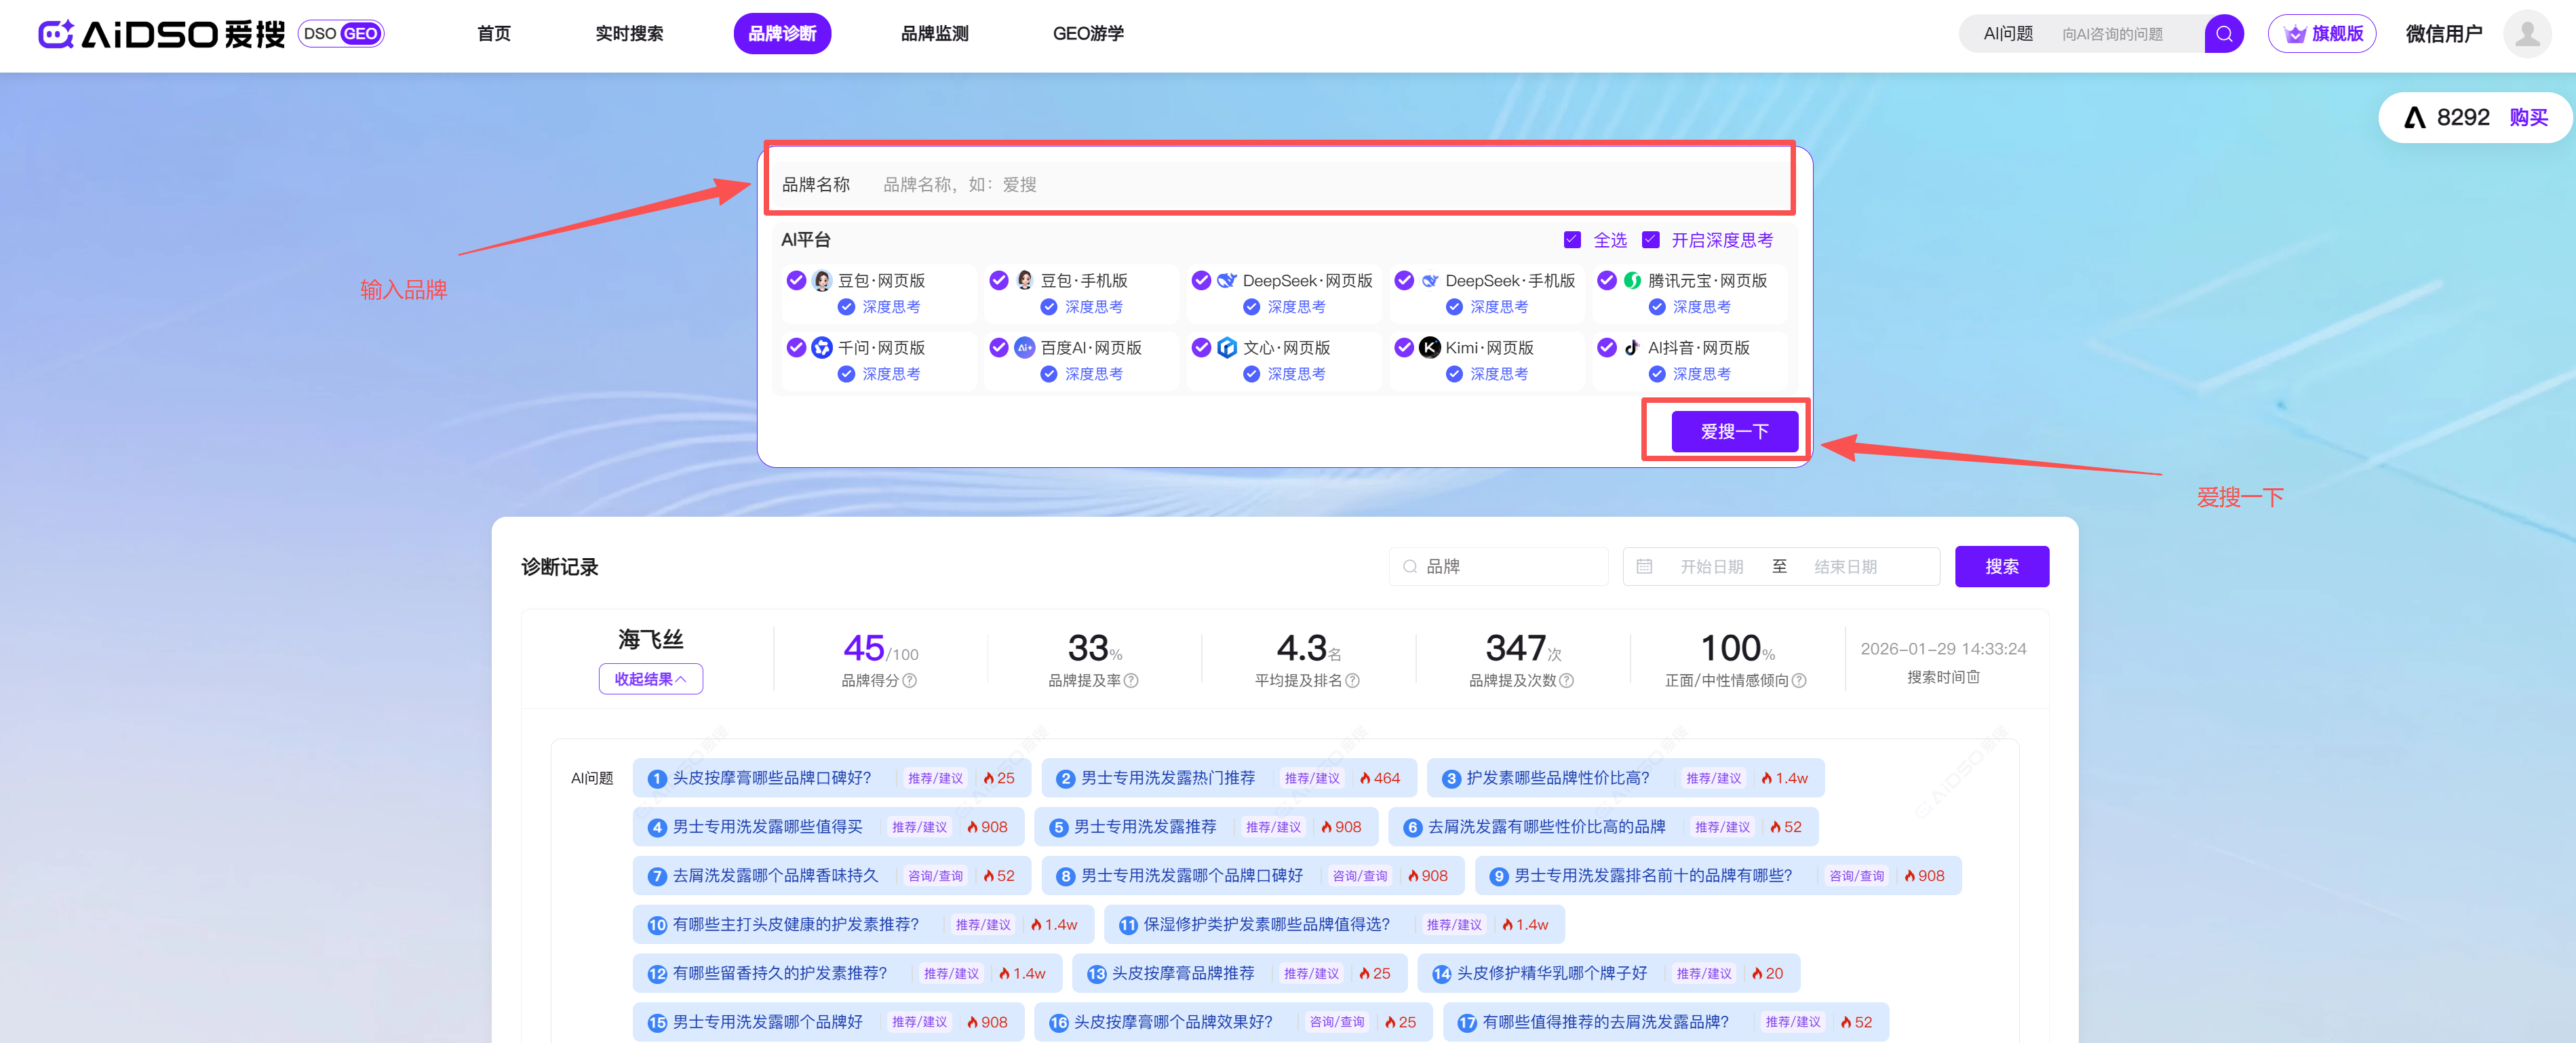Open the 开始日期 date picker
The width and height of the screenshot is (2576, 1043).
pos(1711,566)
